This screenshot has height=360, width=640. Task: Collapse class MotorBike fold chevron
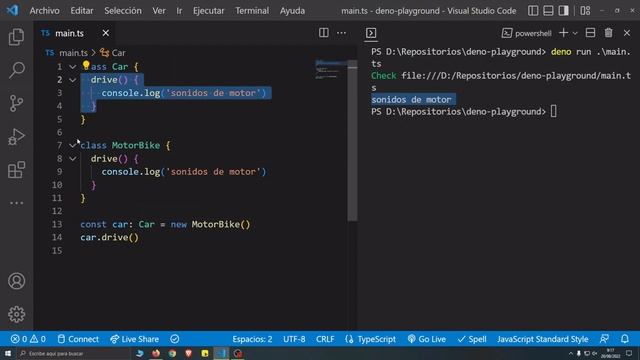coord(73,145)
